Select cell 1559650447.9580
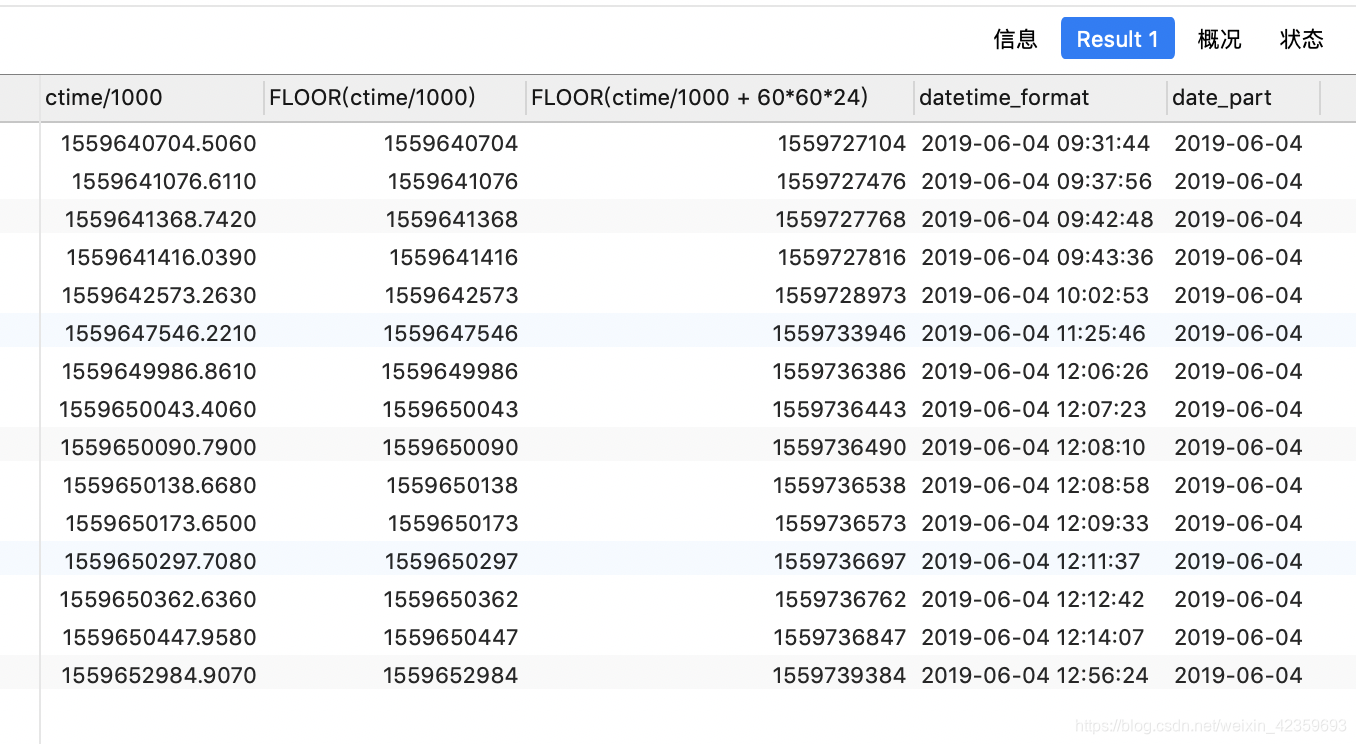1356x744 pixels. (159, 637)
